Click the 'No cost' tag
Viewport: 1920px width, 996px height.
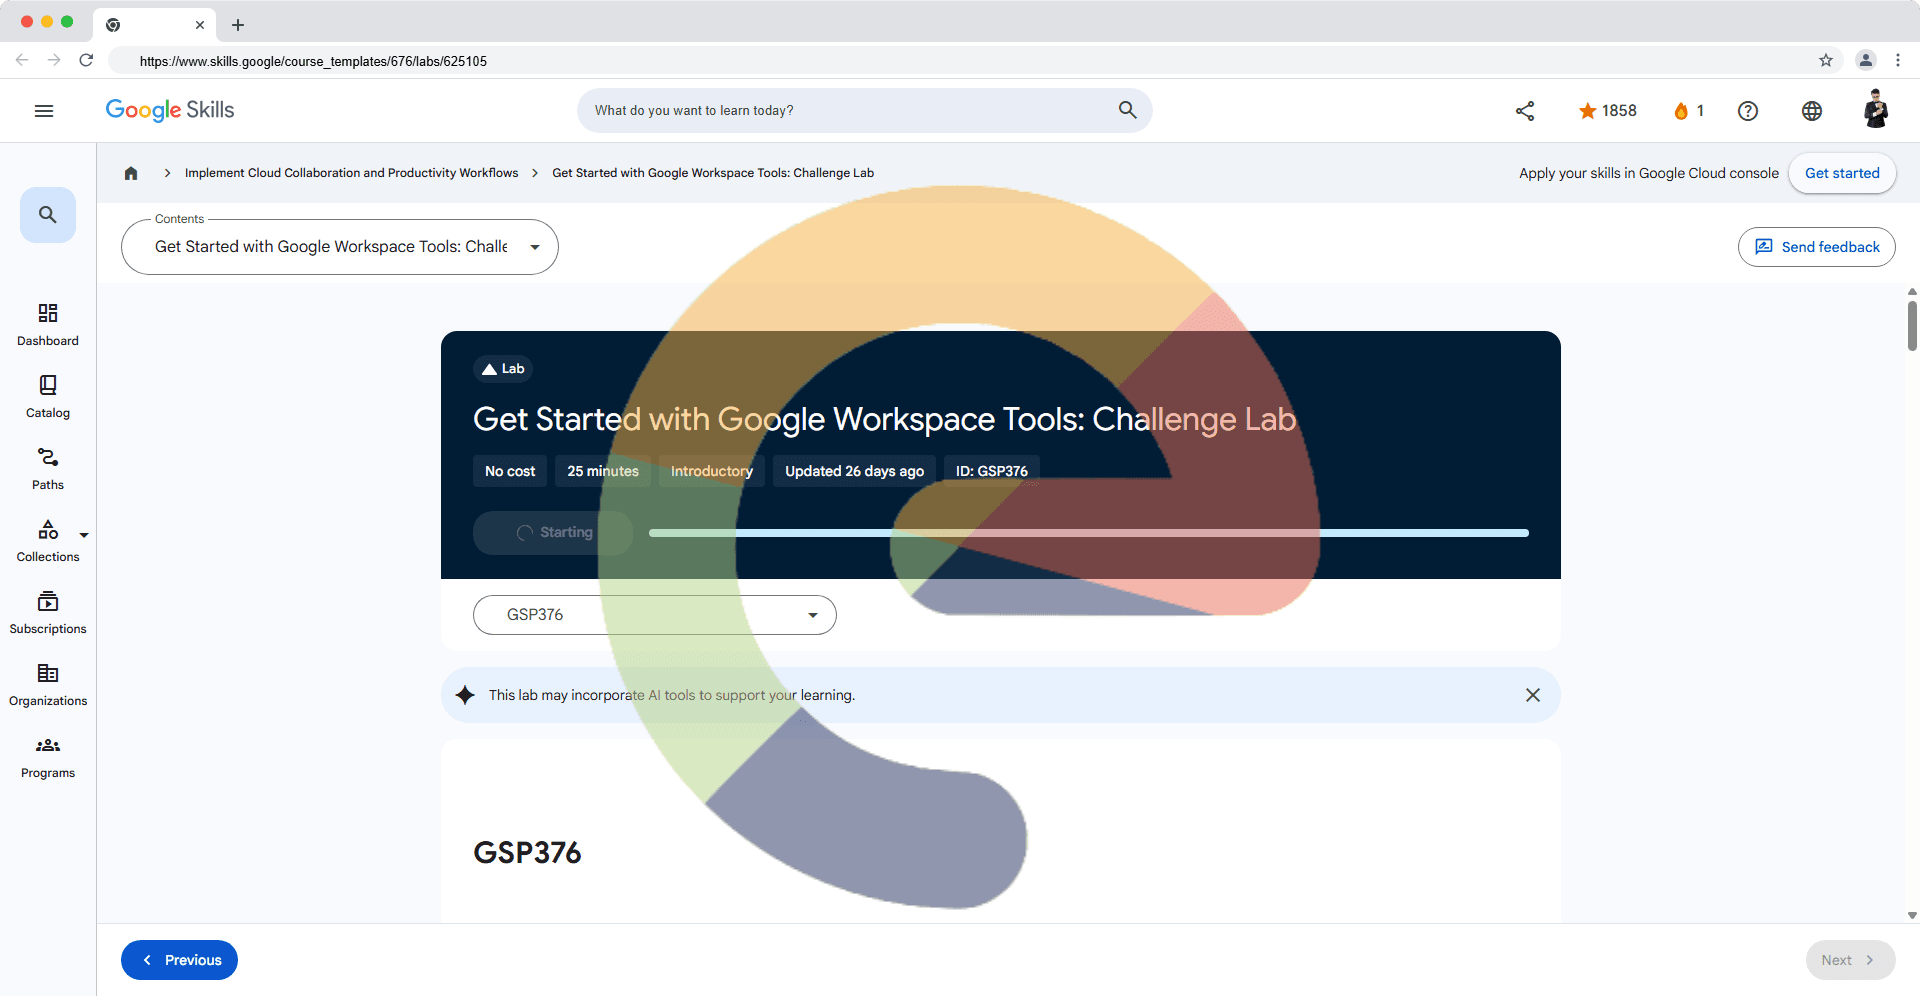point(510,471)
